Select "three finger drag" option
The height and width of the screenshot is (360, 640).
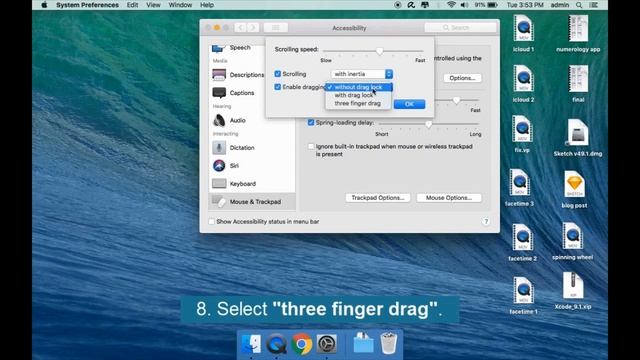coord(358,103)
